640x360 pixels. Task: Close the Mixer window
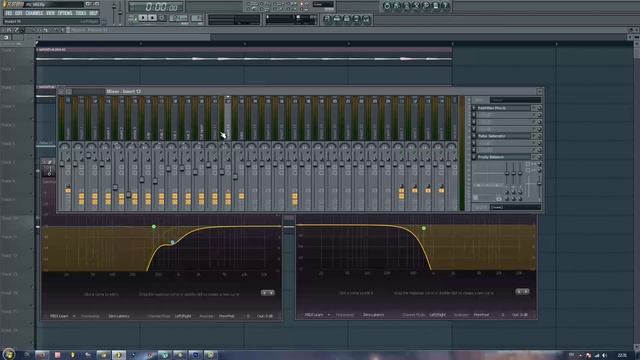click(x=539, y=91)
